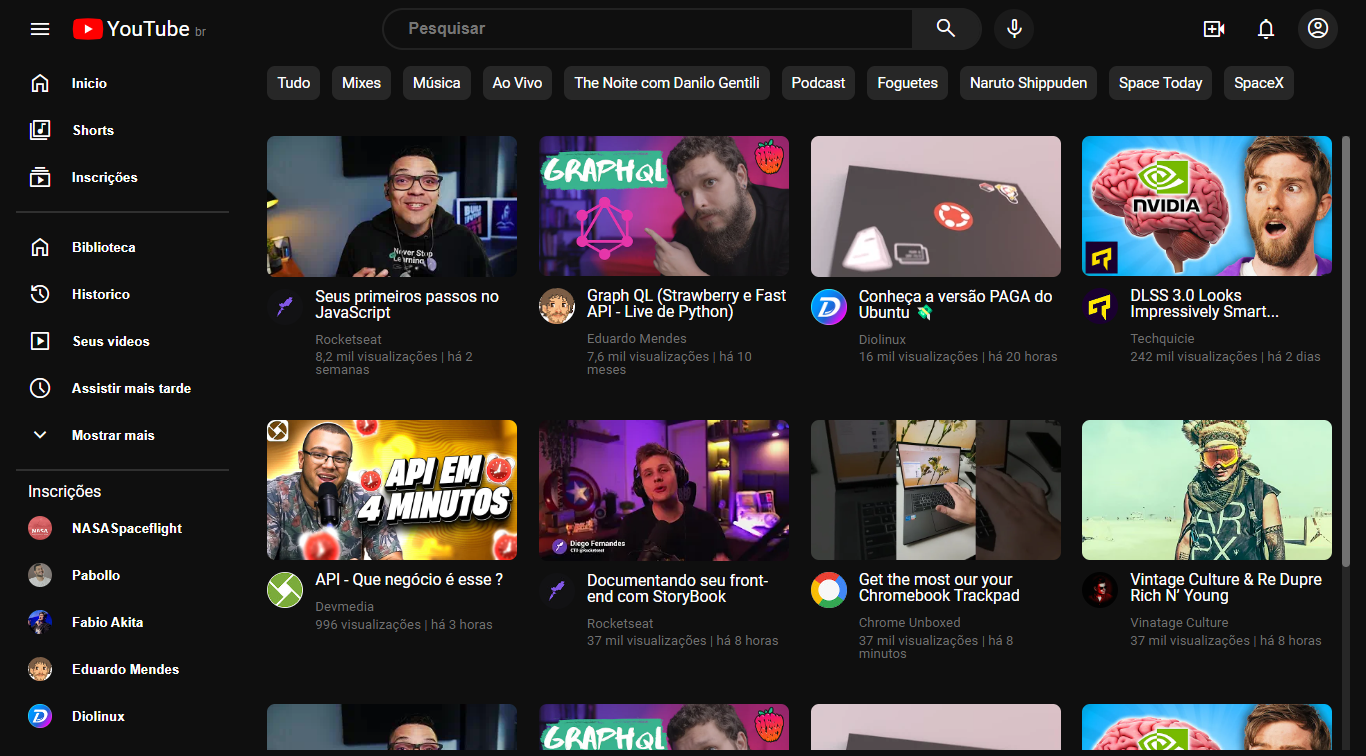Click the Pesquisar search field
1366x756 pixels.
tap(647, 29)
